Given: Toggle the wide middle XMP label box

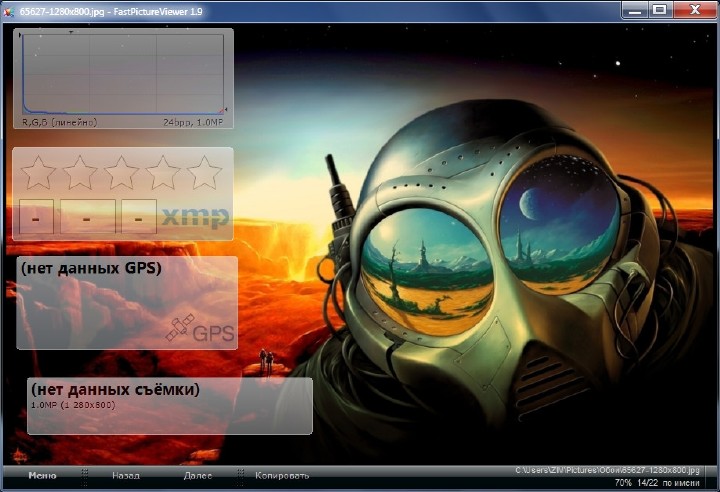Looking at the screenshot, I should pyautogui.click(x=87, y=217).
